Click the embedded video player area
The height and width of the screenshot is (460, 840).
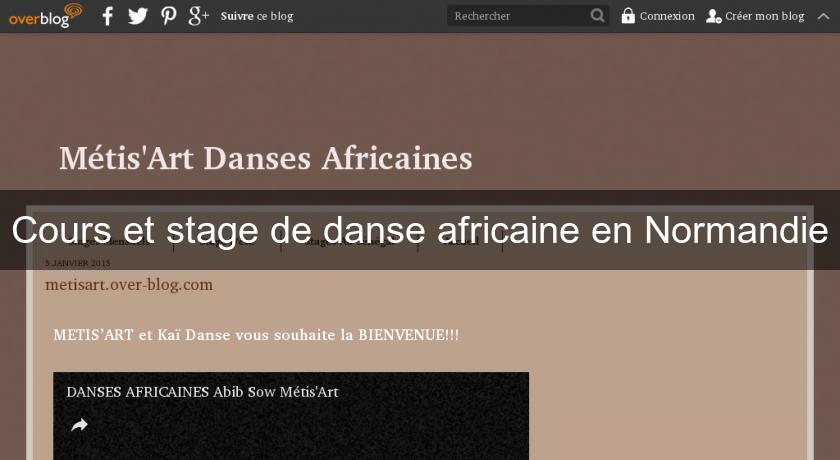[x=291, y=416]
